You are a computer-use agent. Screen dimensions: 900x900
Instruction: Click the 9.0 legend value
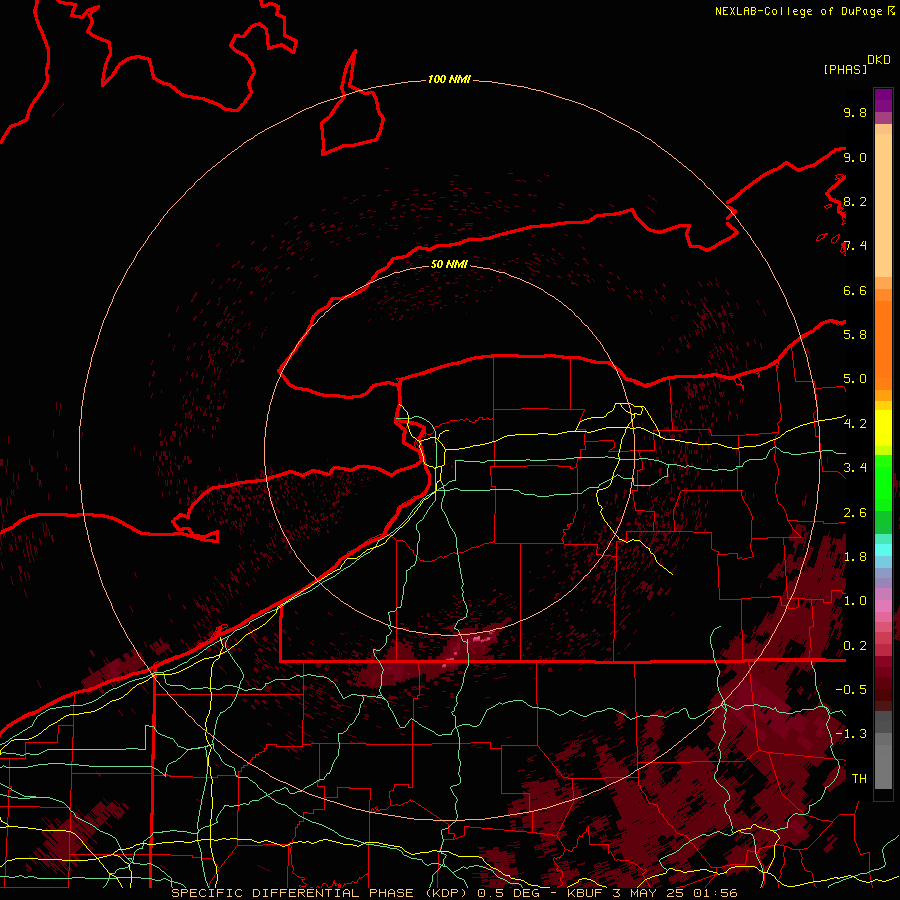click(855, 157)
